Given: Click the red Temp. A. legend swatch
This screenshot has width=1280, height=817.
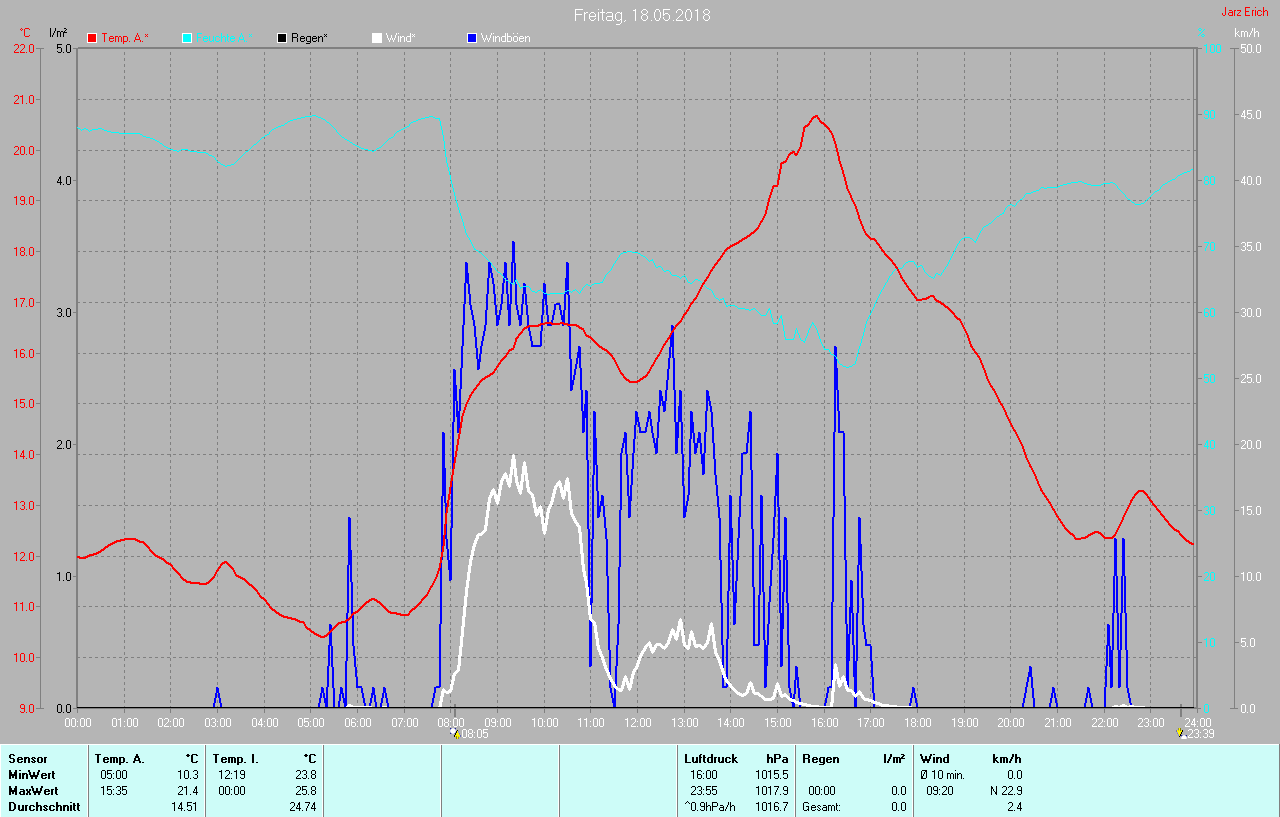Looking at the screenshot, I should (x=92, y=38).
